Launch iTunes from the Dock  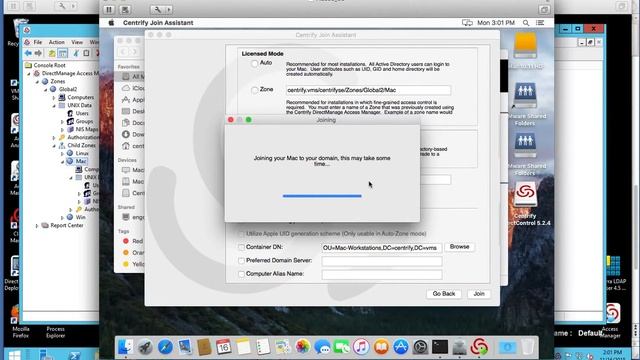click(361, 347)
